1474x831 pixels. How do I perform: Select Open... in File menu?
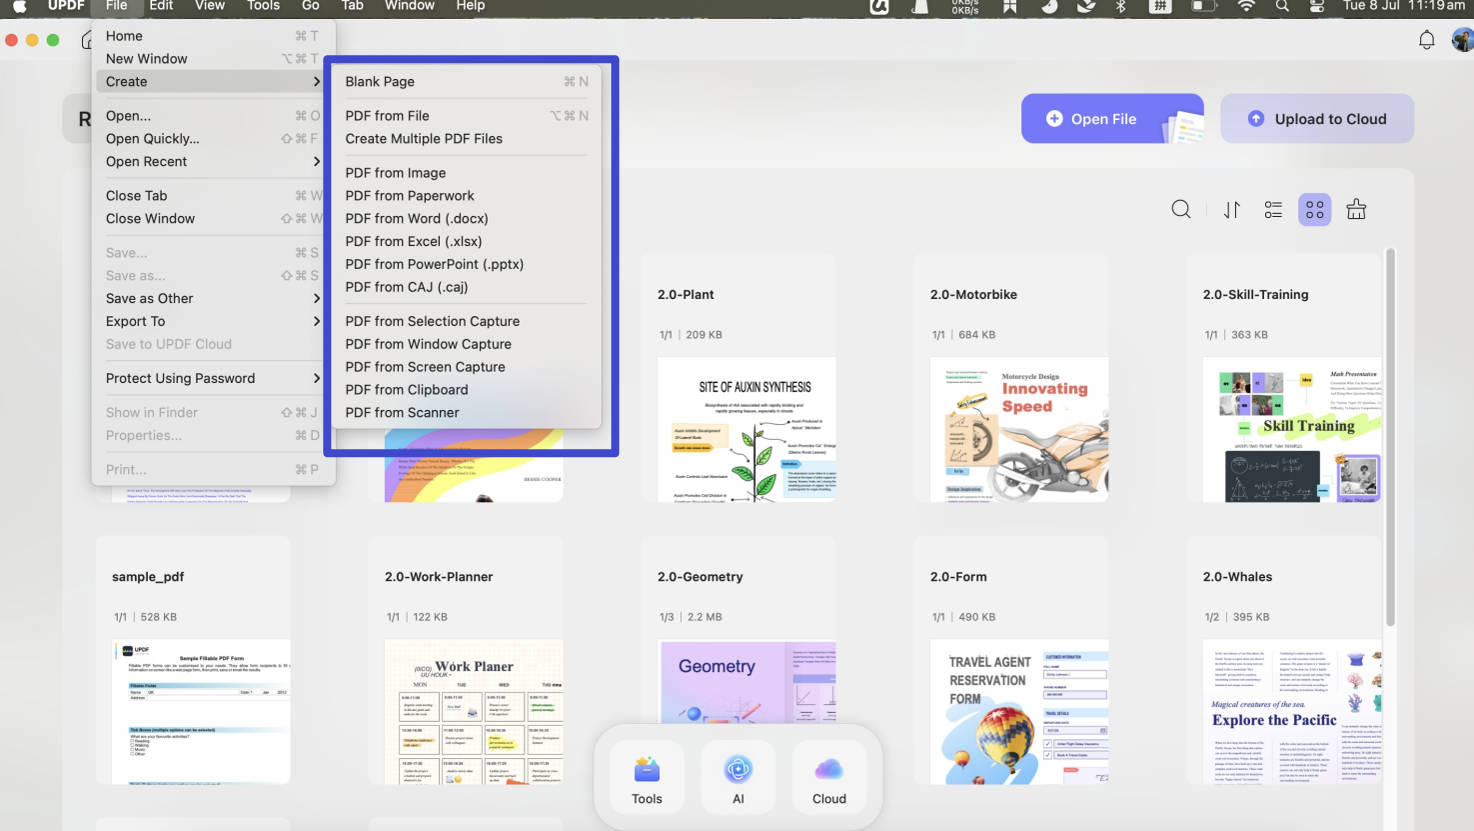(x=213, y=116)
